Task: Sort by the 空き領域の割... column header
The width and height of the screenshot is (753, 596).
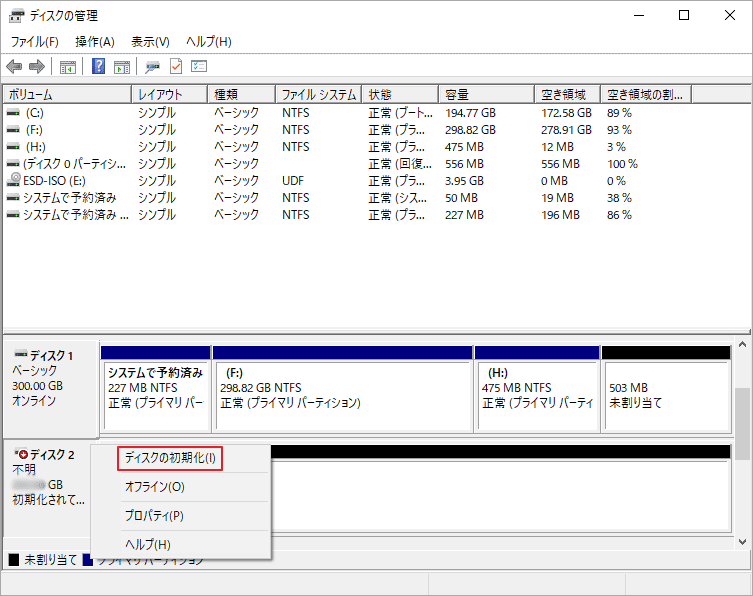Action: pos(646,94)
